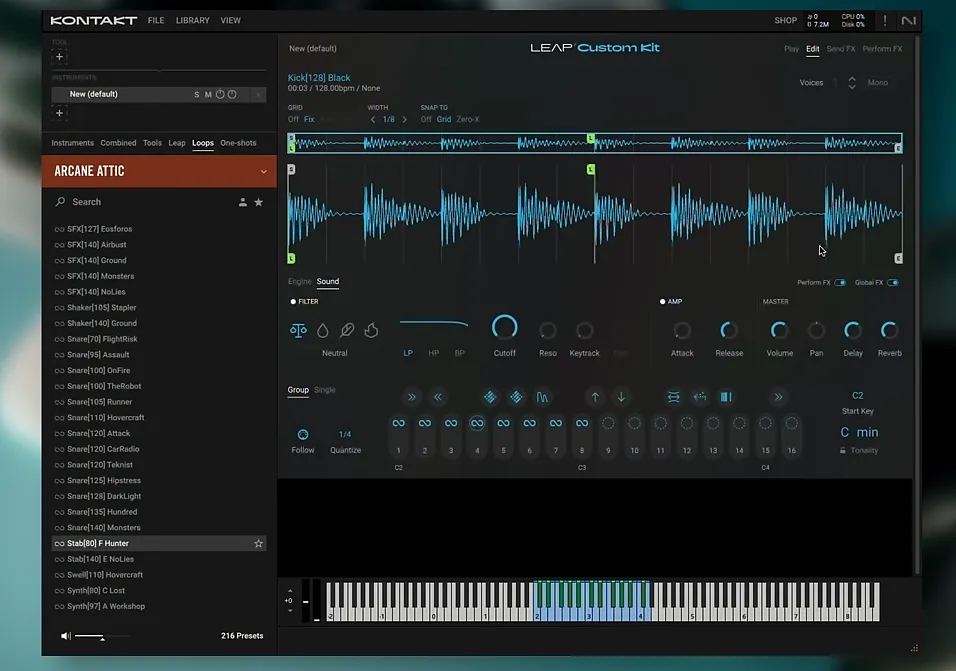Viewport: 956px width, 671px height.
Task: Click the loop icon on pad 4
Action: [x=477, y=424]
